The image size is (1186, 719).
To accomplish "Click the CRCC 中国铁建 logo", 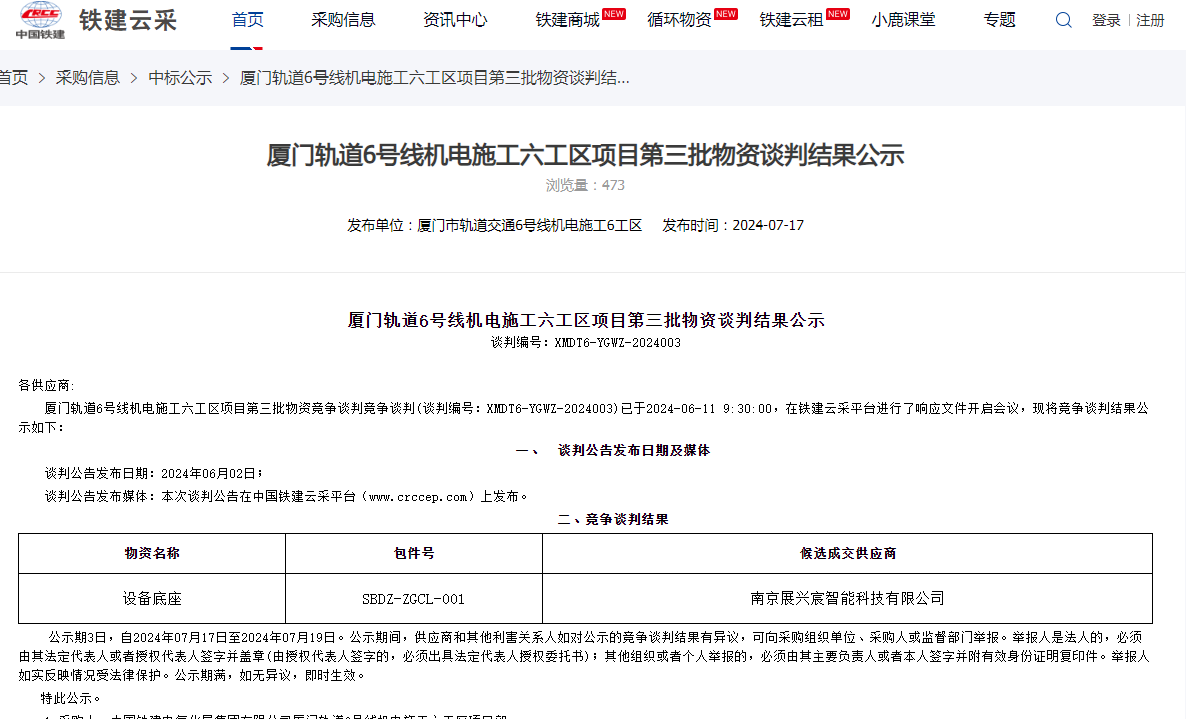I will (40, 20).
